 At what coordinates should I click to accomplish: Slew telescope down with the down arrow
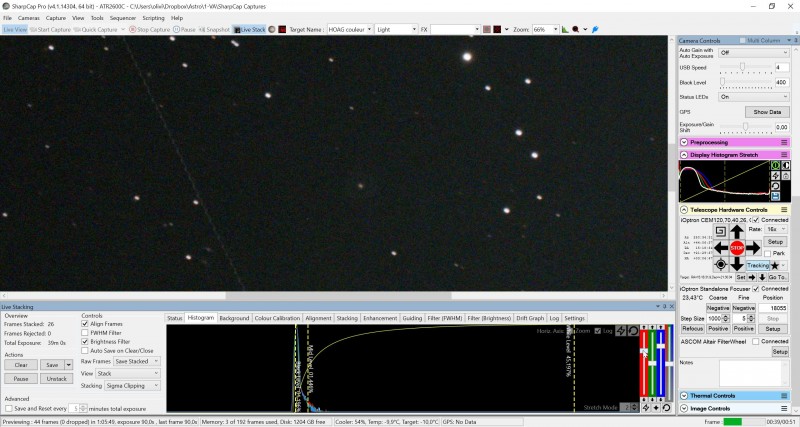[736, 264]
